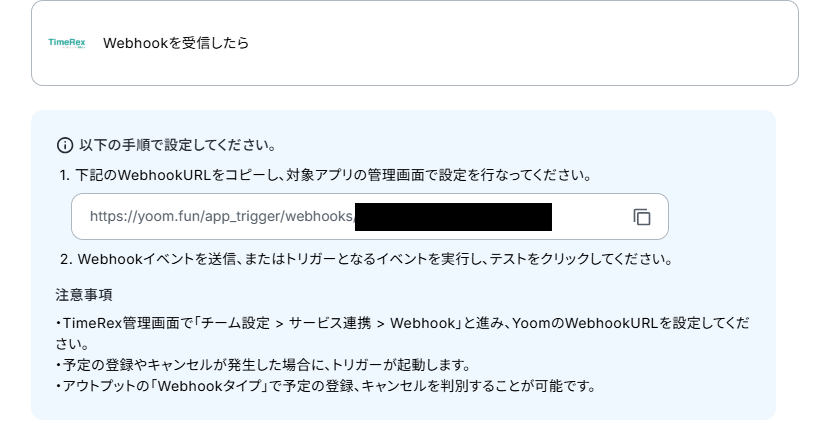
Task: Click the 「Webhookタイプ」 quoted term
Action: pos(210,386)
